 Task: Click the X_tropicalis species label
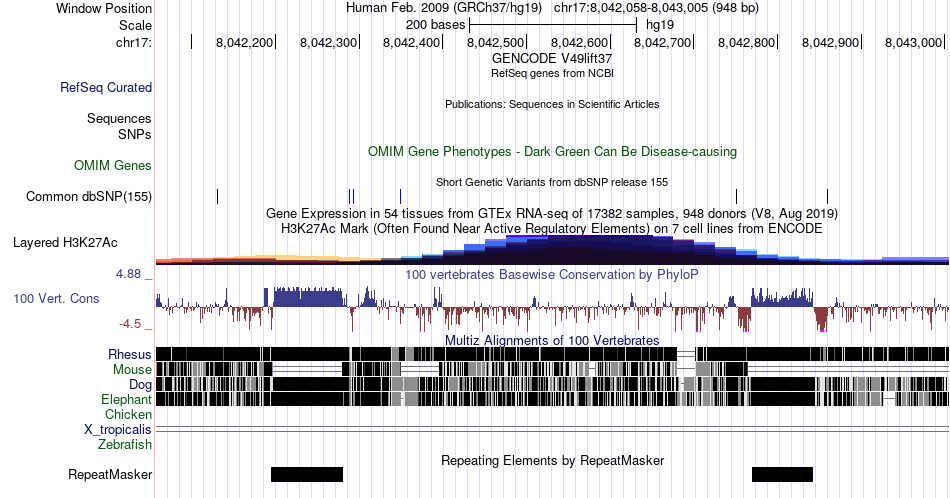(118, 430)
